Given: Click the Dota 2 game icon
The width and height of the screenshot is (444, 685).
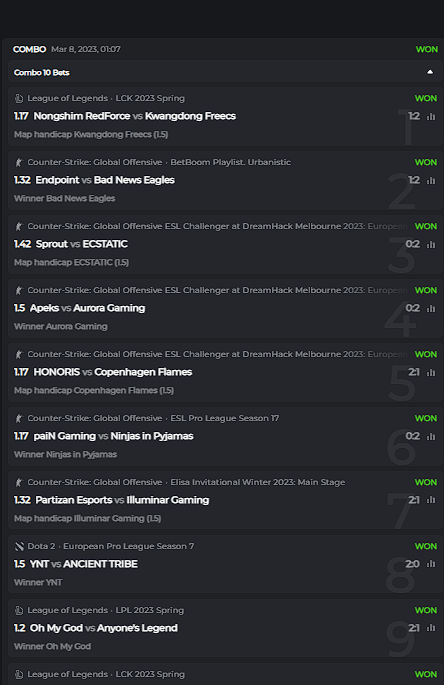Looking at the screenshot, I should [19, 547].
